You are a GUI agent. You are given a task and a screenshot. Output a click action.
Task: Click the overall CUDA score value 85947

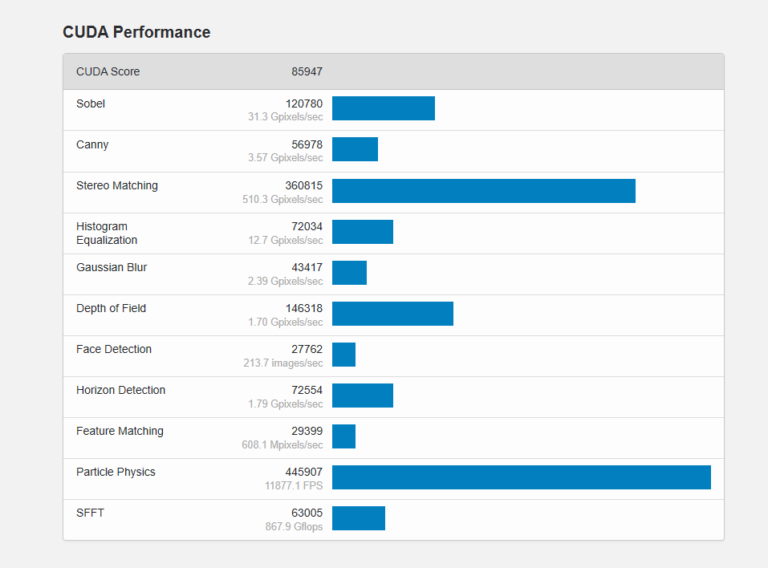coord(307,72)
